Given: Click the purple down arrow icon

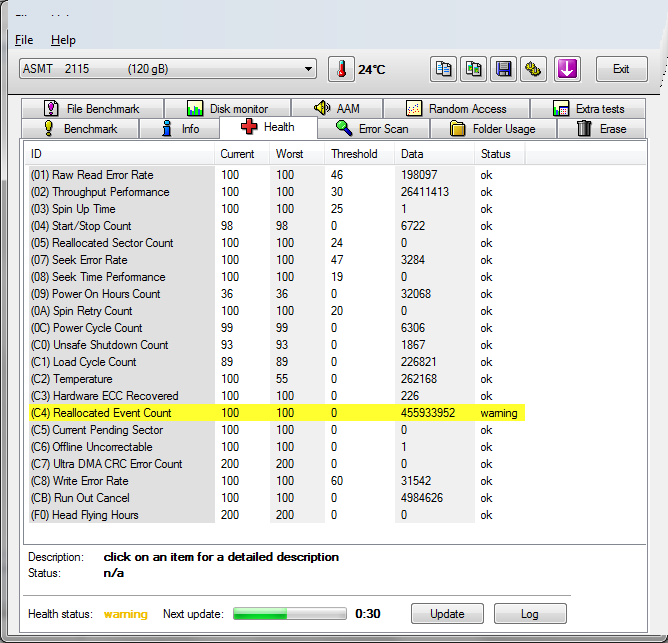Looking at the screenshot, I should coord(567,69).
